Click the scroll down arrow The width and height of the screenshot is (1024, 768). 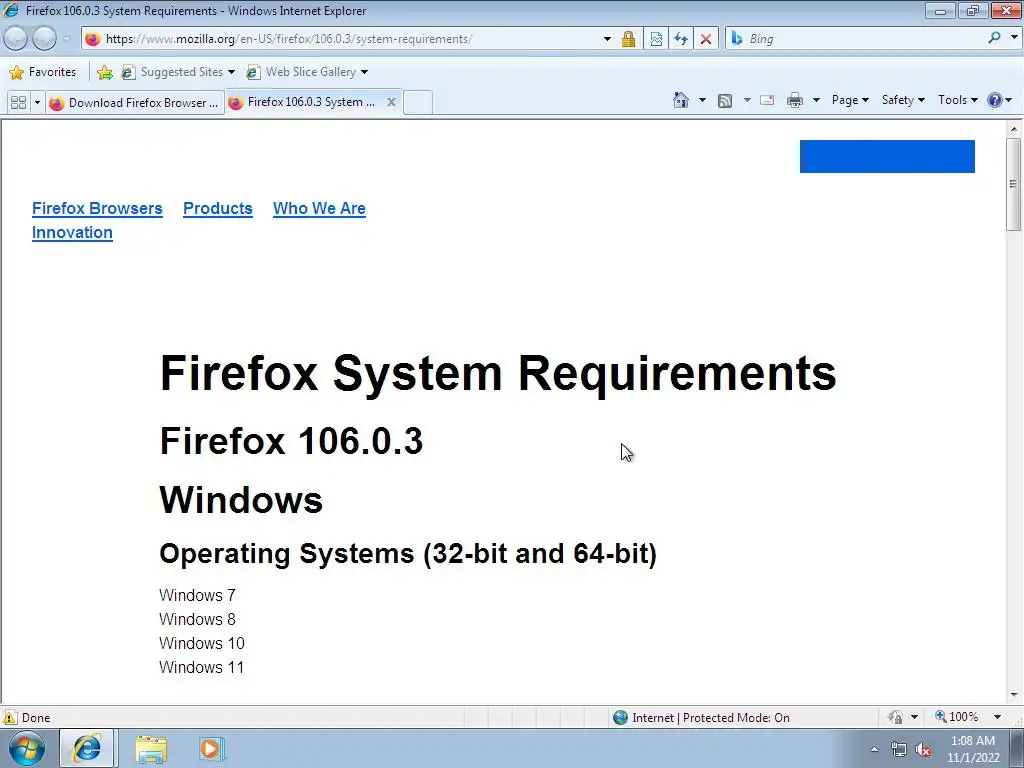tap(1014, 695)
